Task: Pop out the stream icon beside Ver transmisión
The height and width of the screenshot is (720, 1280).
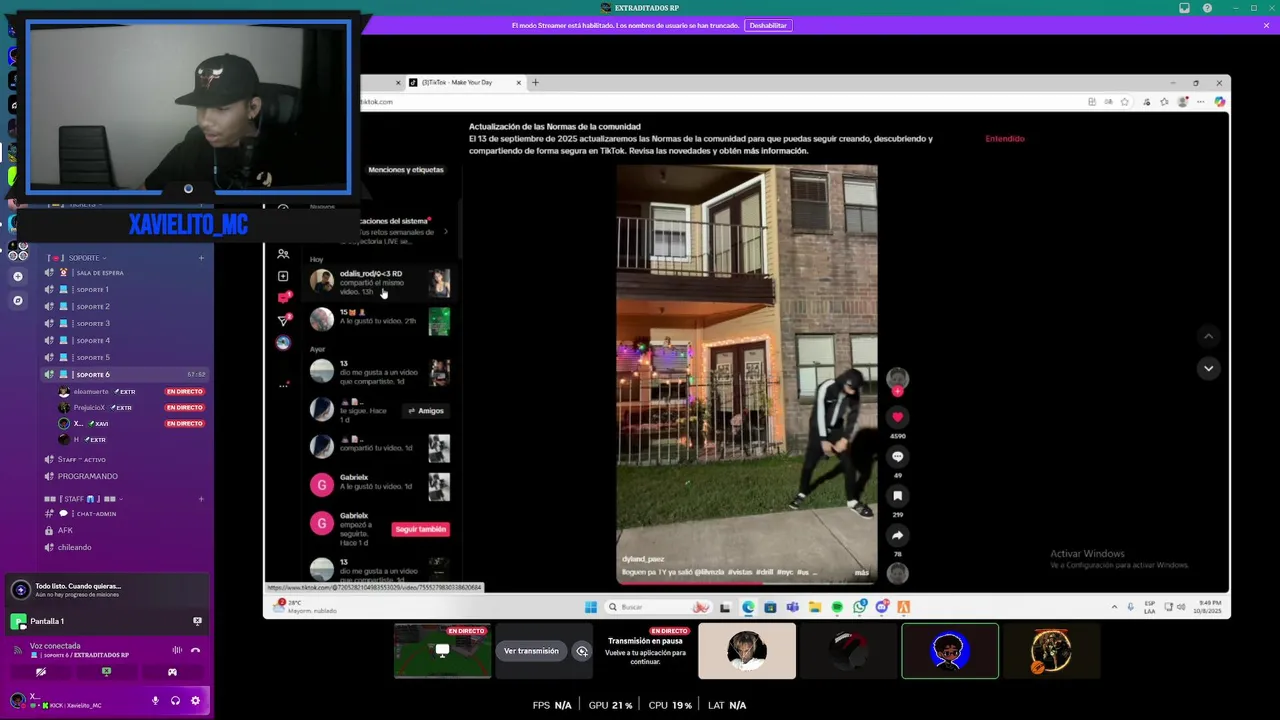Action: [582, 651]
